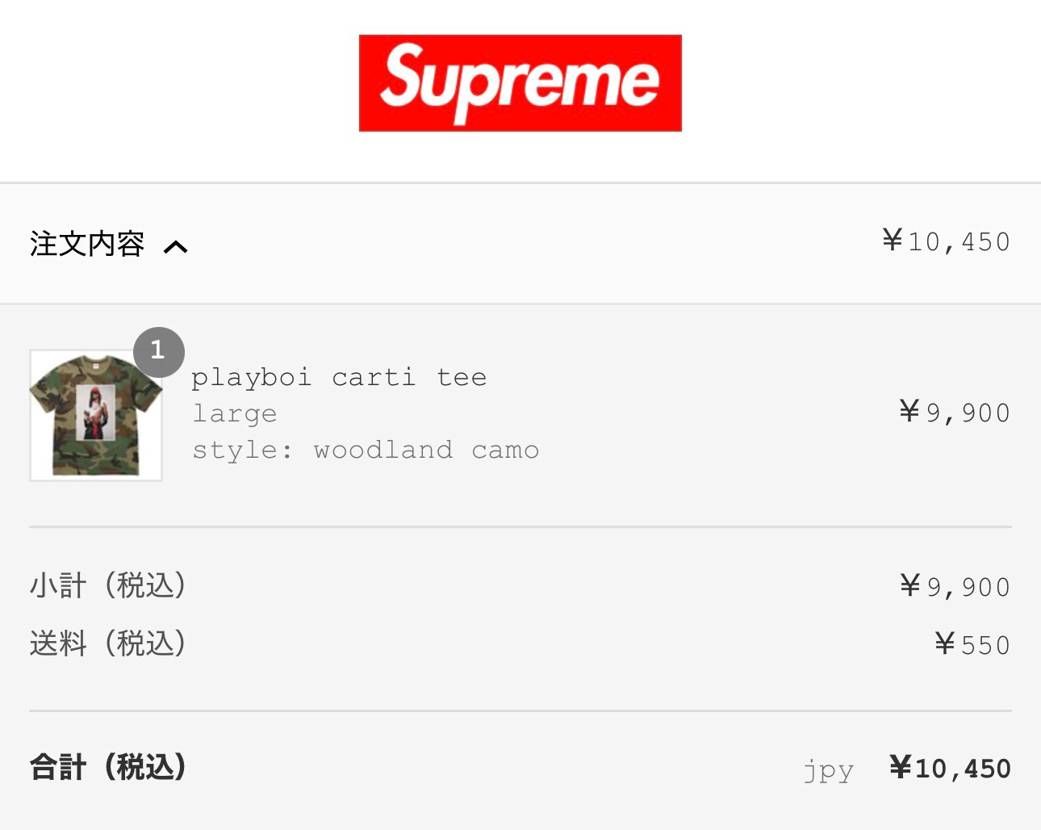
Task: Select the size text large
Action: (234, 414)
